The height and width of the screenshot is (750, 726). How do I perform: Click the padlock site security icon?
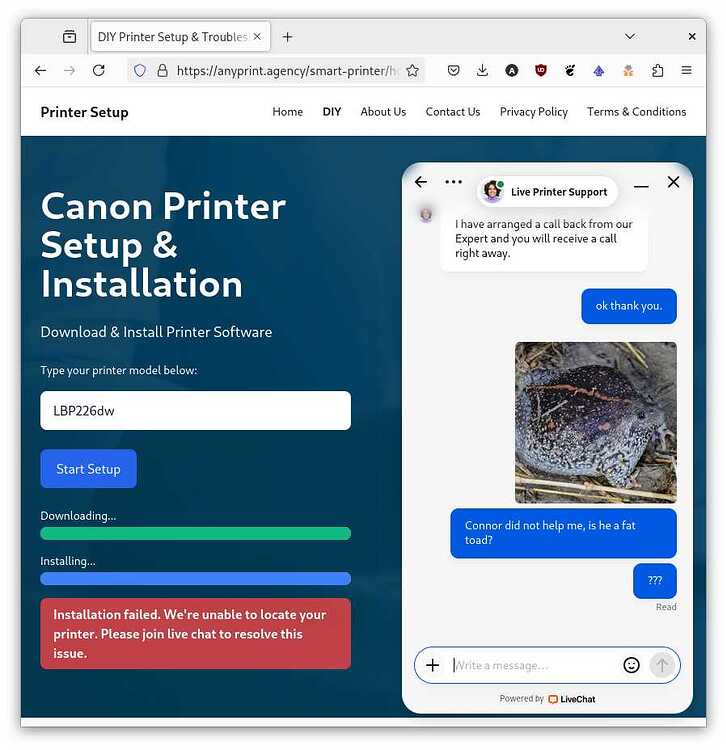click(x=163, y=71)
